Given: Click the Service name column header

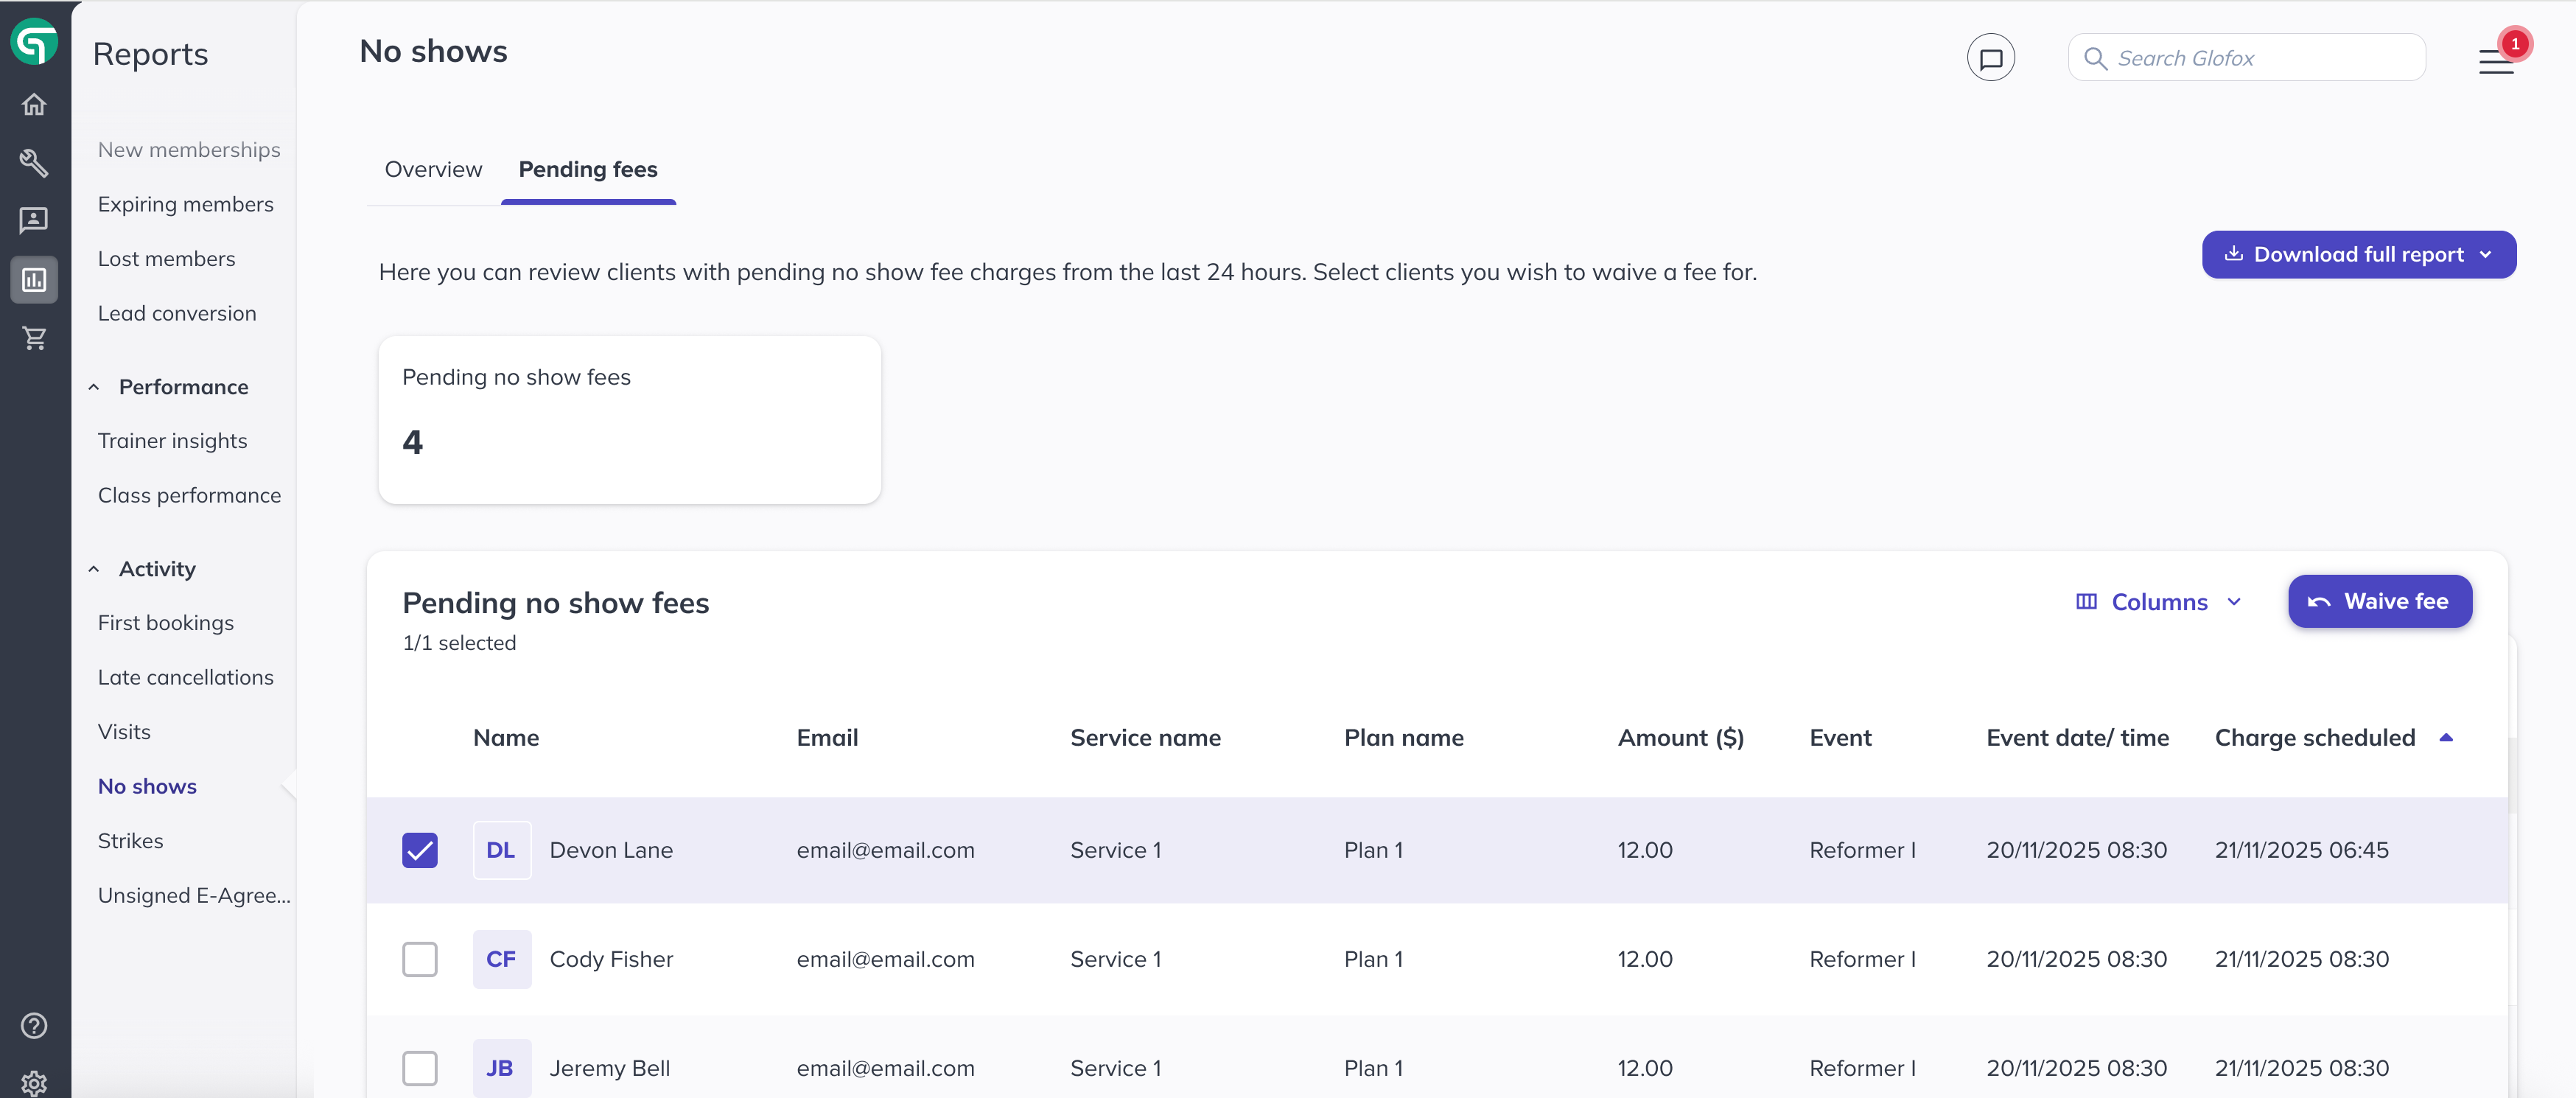Looking at the screenshot, I should click(x=1145, y=738).
